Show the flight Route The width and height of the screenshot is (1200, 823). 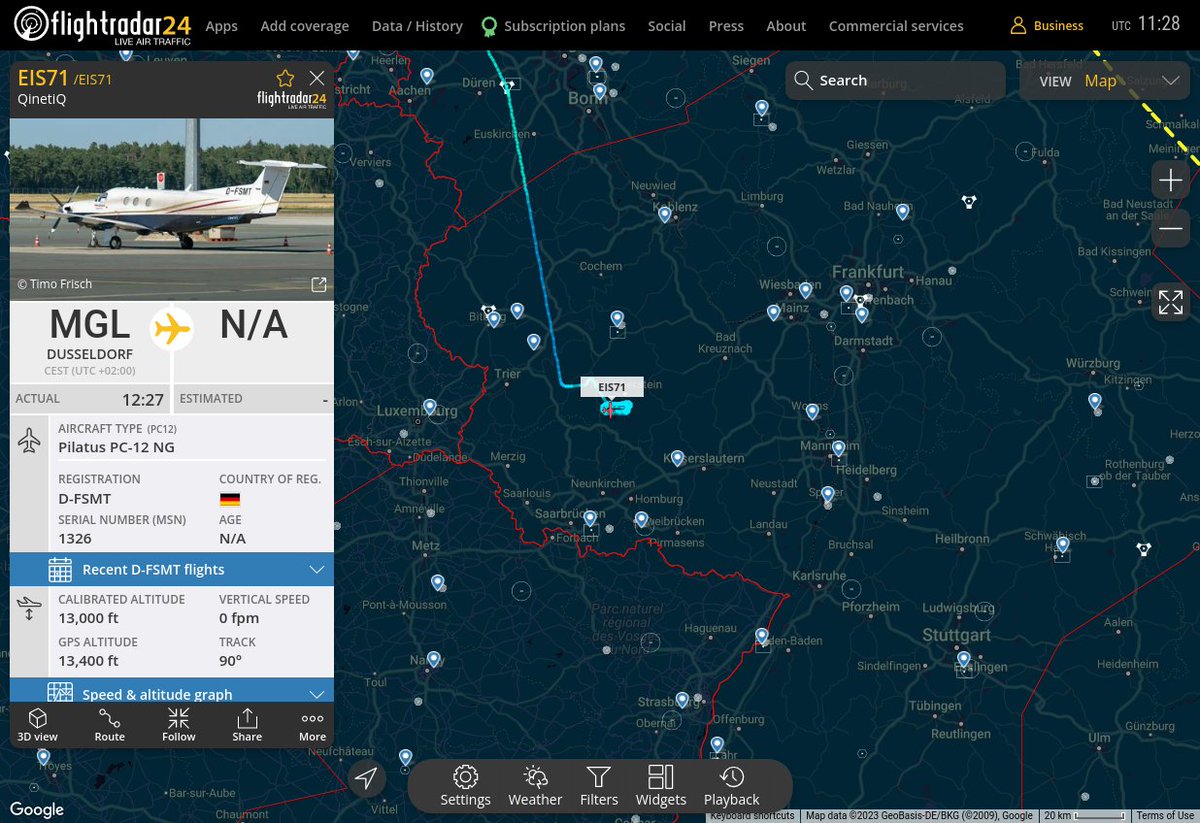point(110,724)
